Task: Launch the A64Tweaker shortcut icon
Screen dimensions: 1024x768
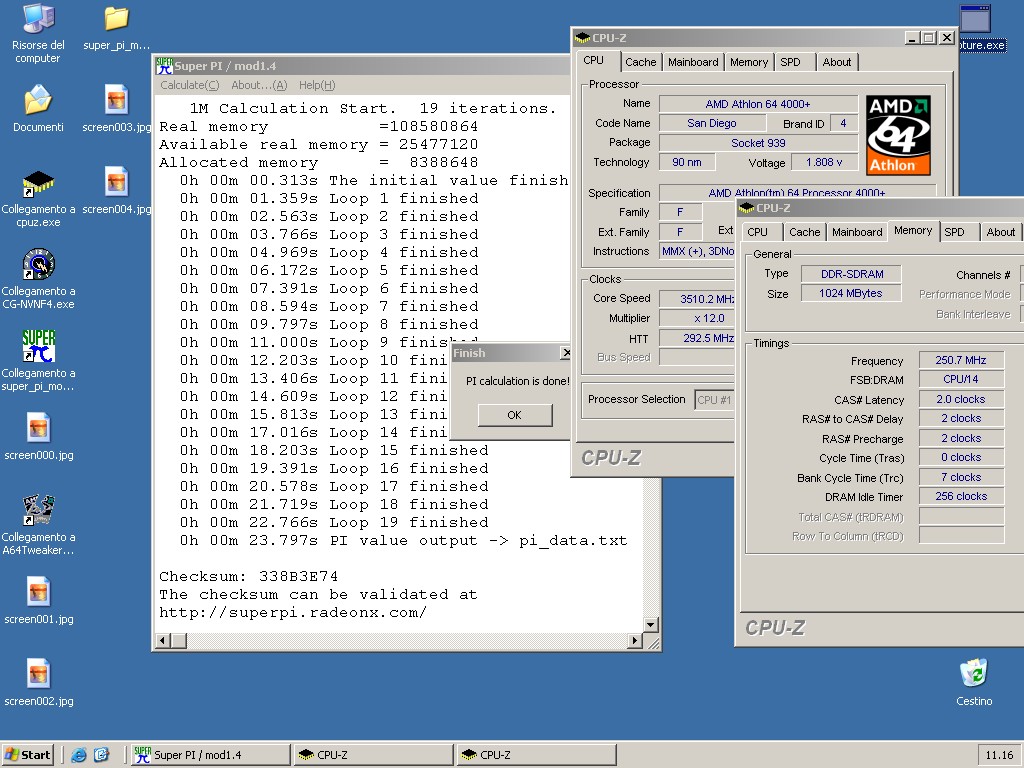Action: coord(39,510)
